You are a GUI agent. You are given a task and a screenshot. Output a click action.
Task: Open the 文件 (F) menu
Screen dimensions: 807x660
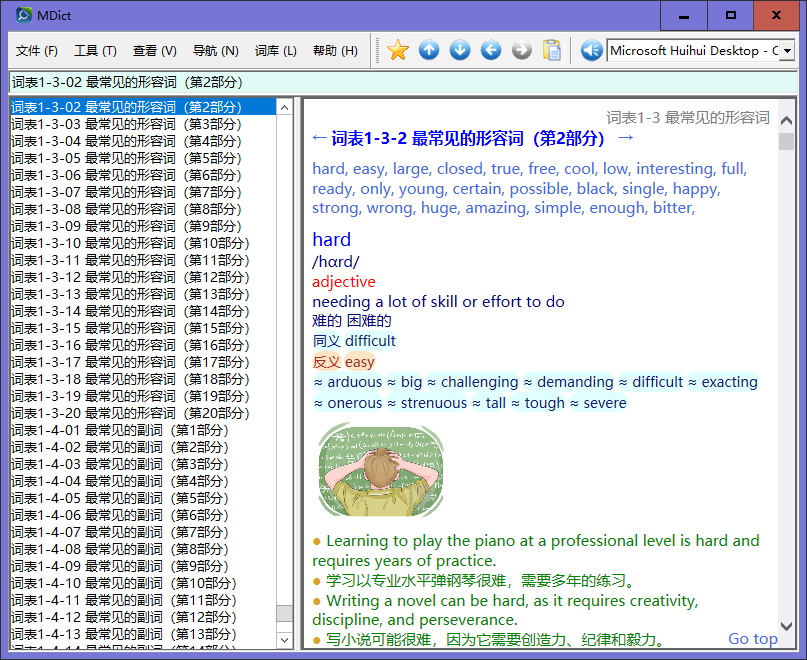(37, 51)
